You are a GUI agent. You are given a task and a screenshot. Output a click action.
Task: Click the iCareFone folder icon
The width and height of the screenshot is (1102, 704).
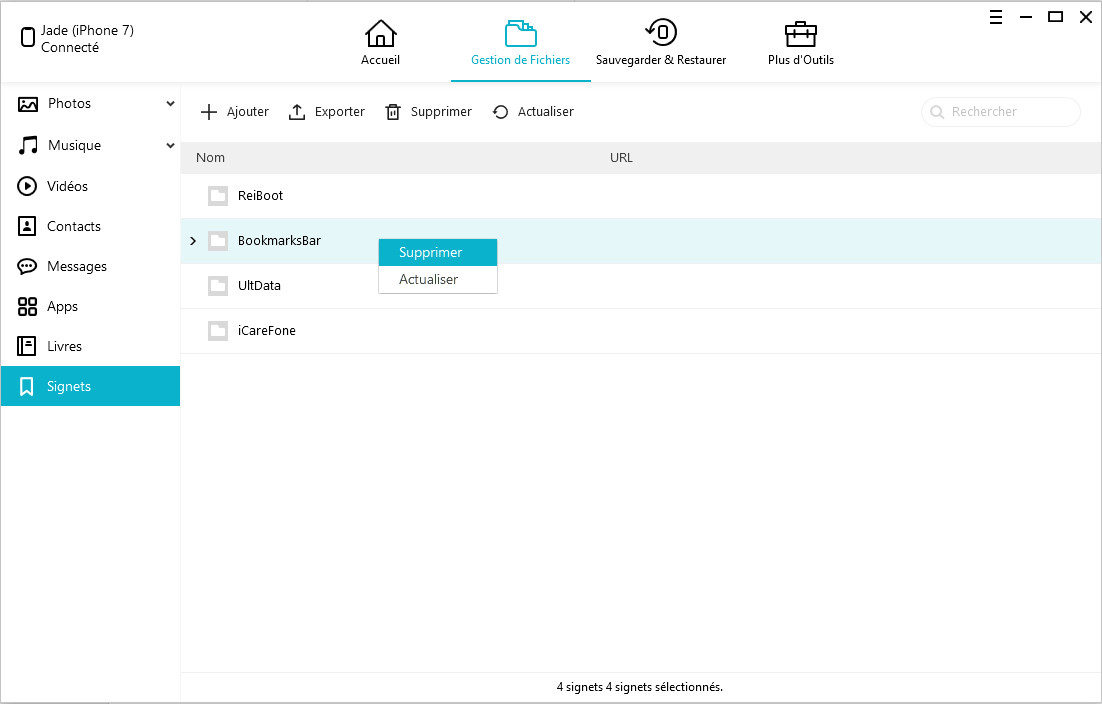pos(218,331)
